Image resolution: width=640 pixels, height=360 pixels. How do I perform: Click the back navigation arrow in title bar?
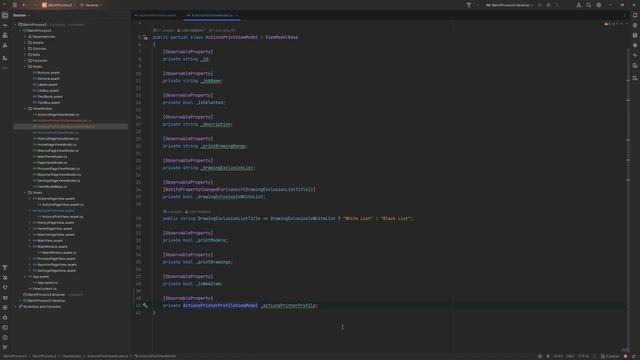(x=24, y=5)
